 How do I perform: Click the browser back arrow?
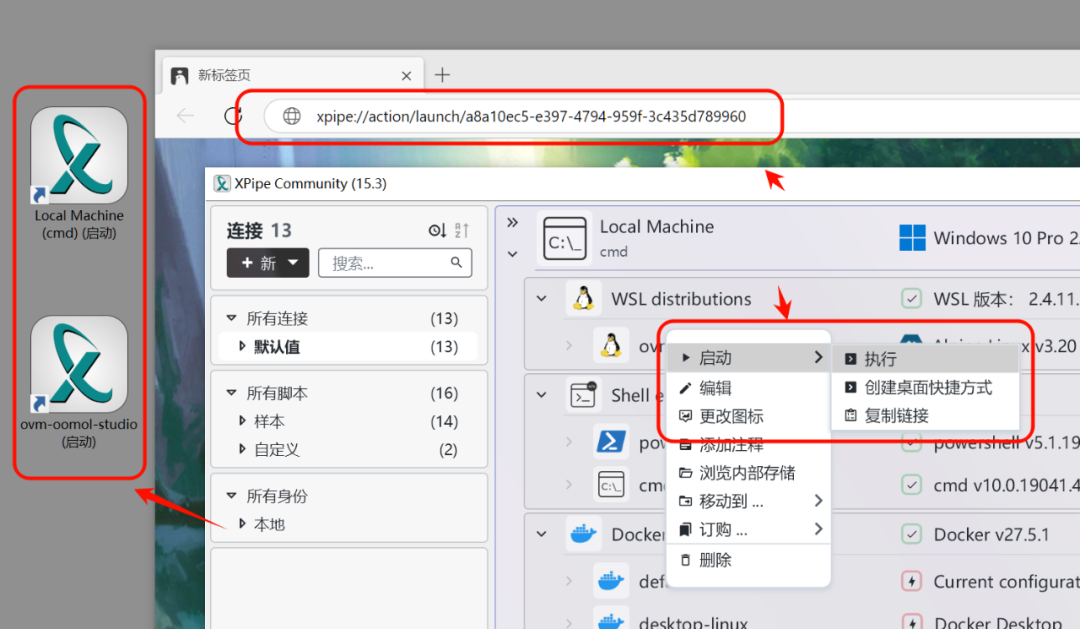pyautogui.click(x=185, y=116)
